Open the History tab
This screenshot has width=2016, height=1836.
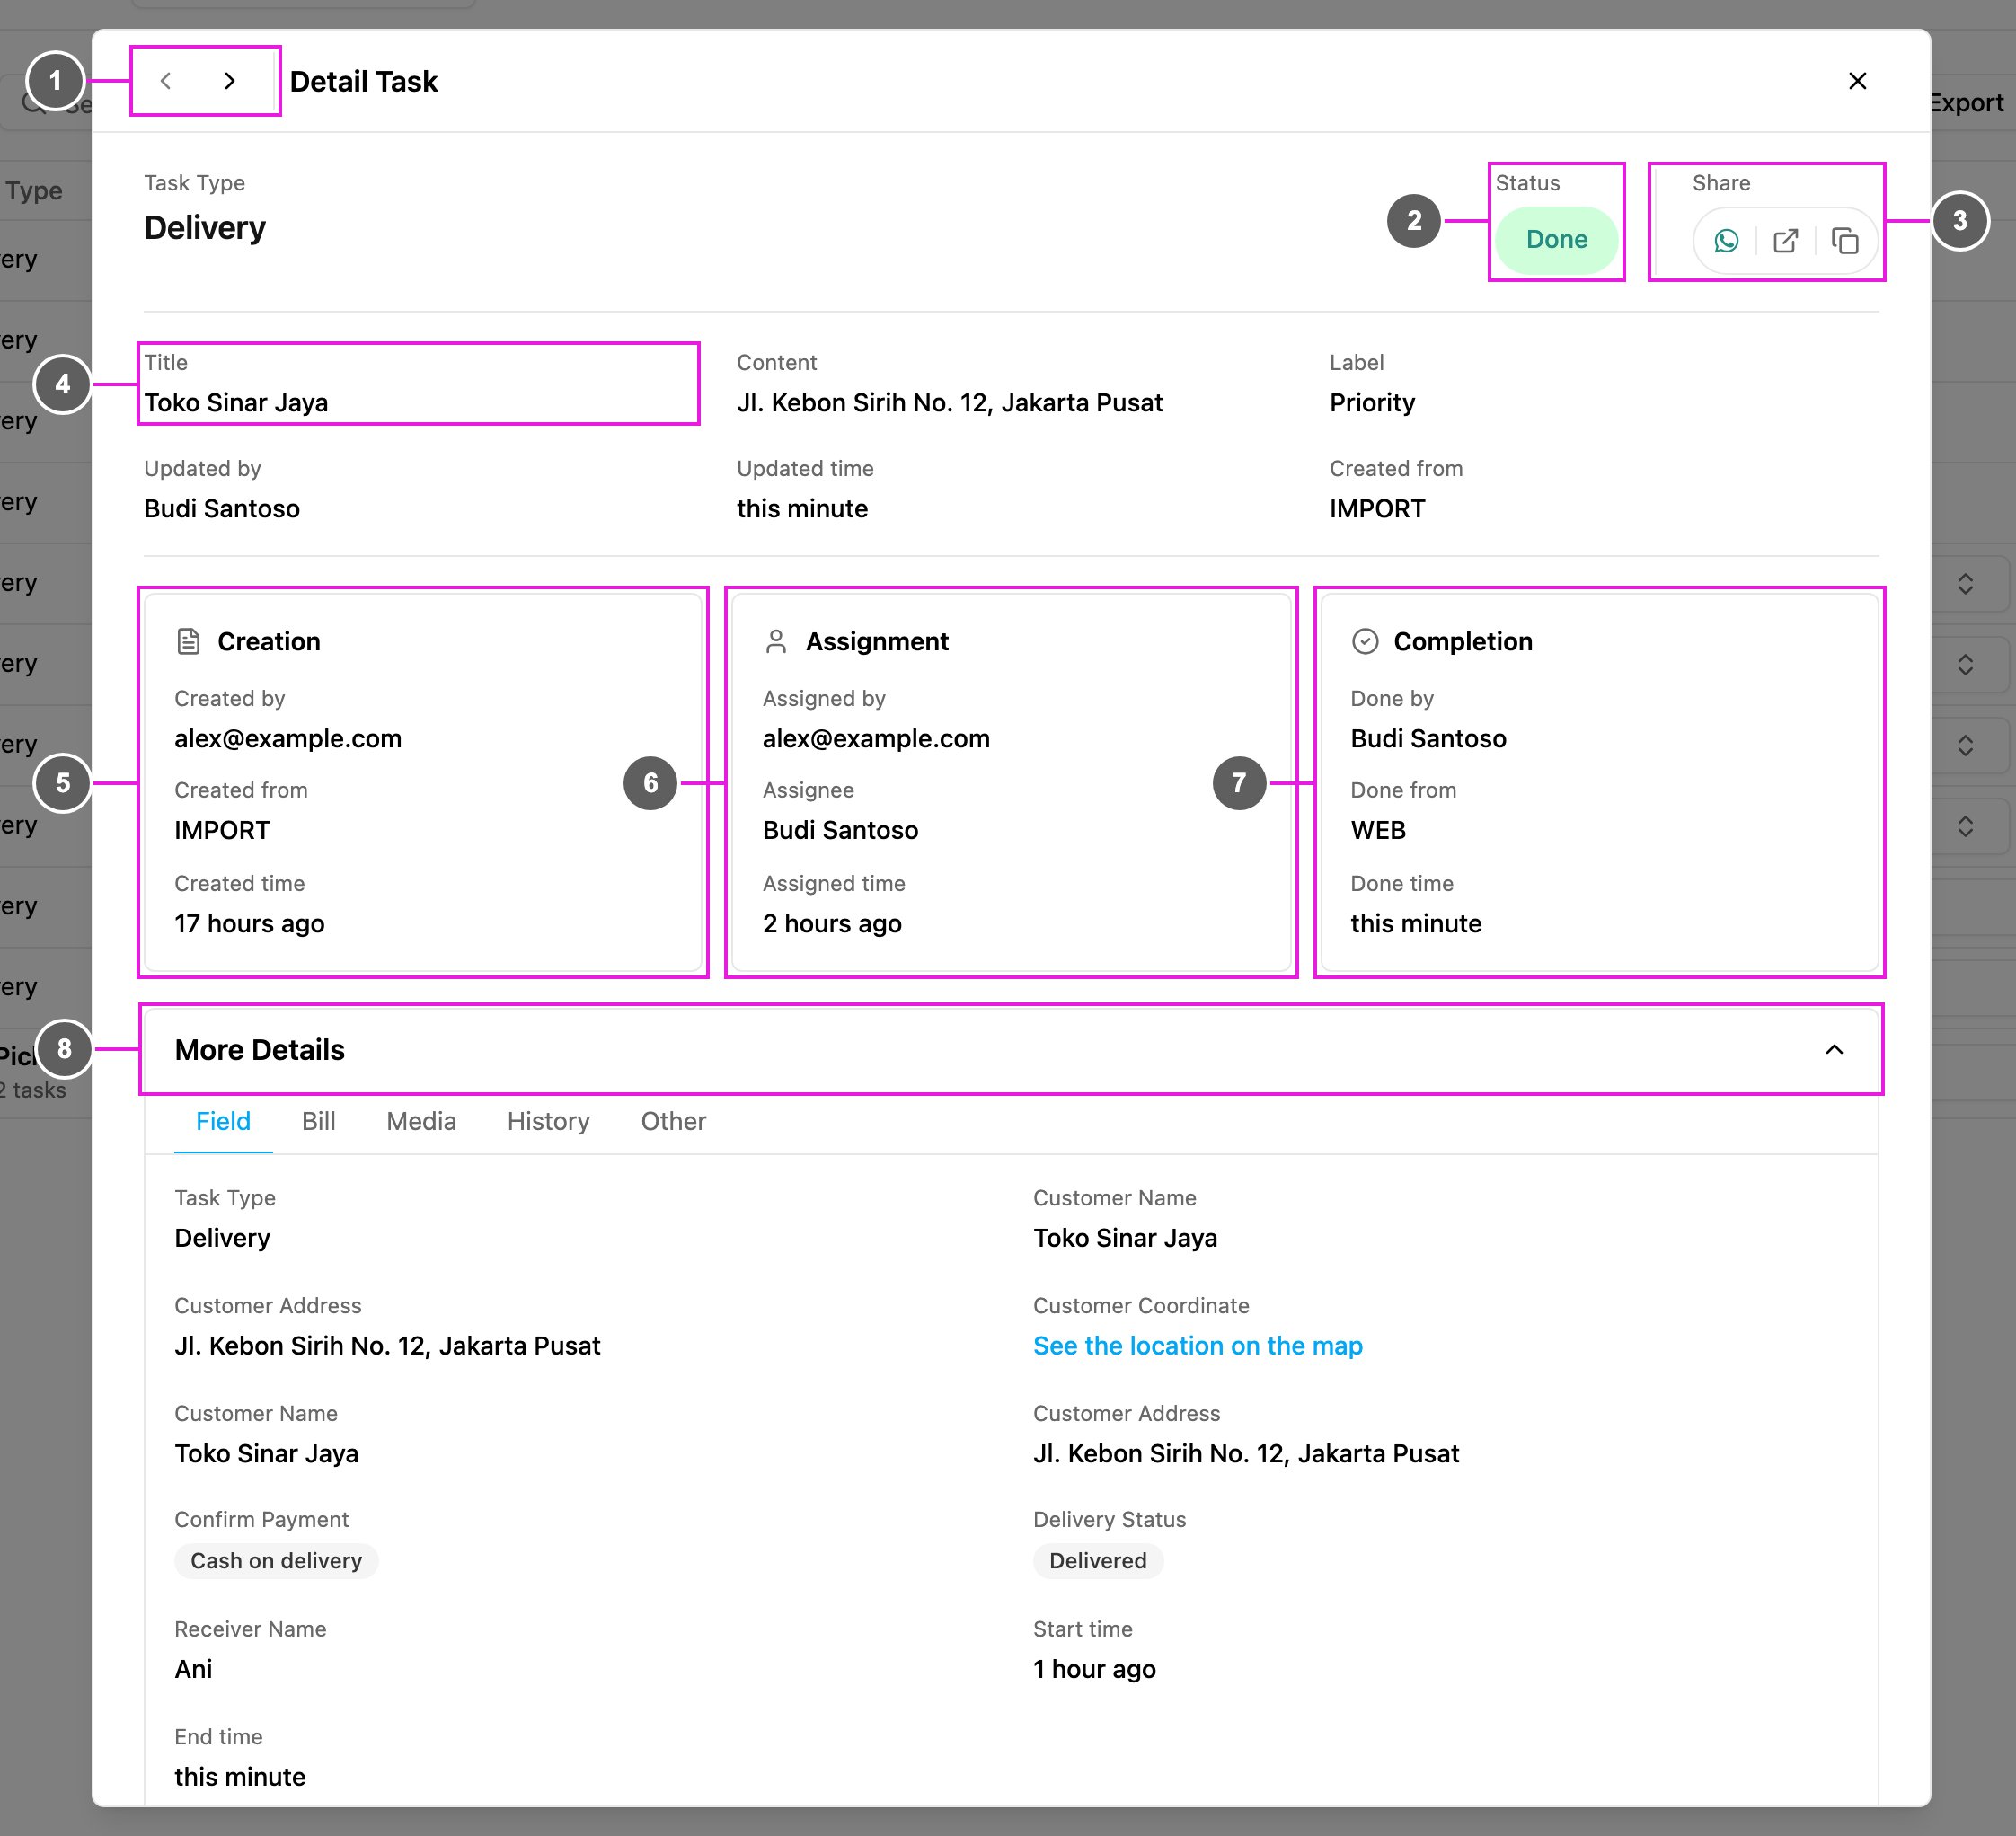[548, 1121]
